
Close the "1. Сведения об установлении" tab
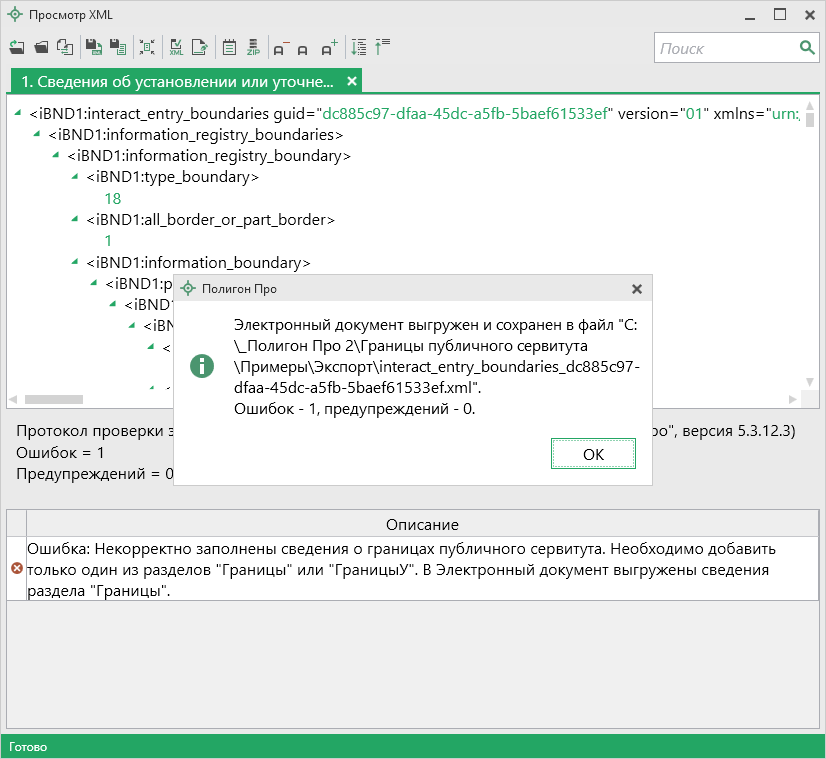pos(351,81)
